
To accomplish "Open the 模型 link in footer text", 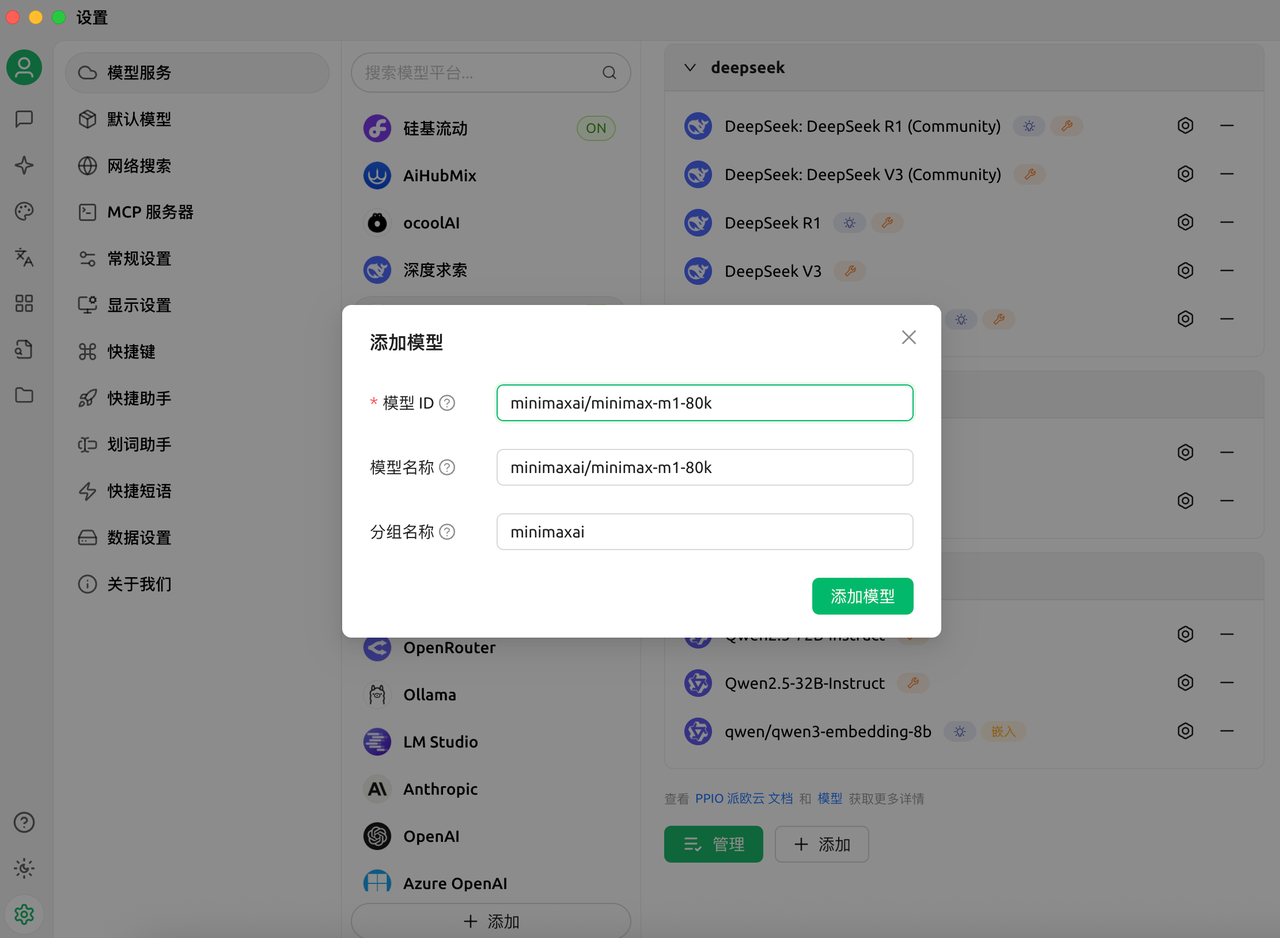I will (x=830, y=798).
